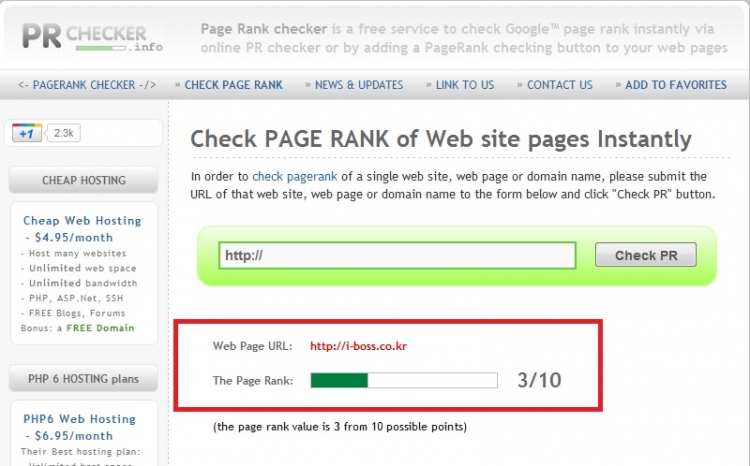Image resolution: width=750 pixels, height=466 pixels.
Task: Open Cheap Web Hosting $4.95/month link
Action: coord(82,229)
